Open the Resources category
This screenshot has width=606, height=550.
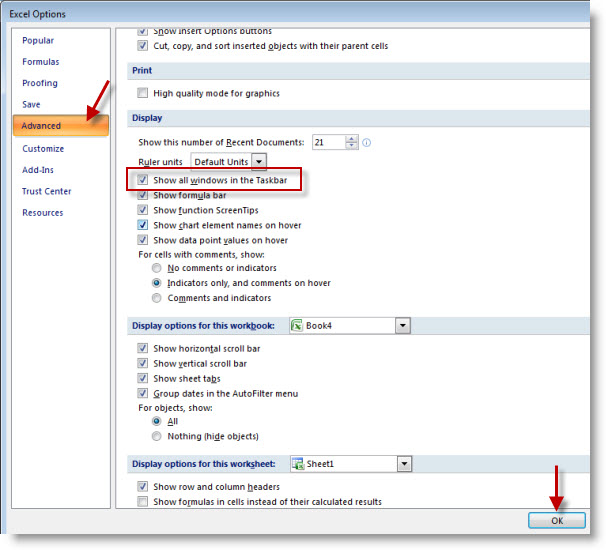point(43,213)
